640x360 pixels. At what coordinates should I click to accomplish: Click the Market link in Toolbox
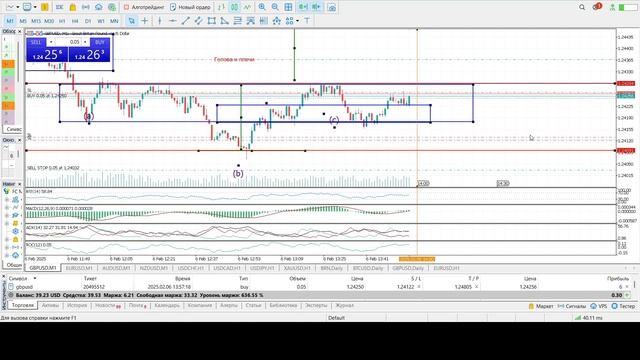[x=541, y=306]
